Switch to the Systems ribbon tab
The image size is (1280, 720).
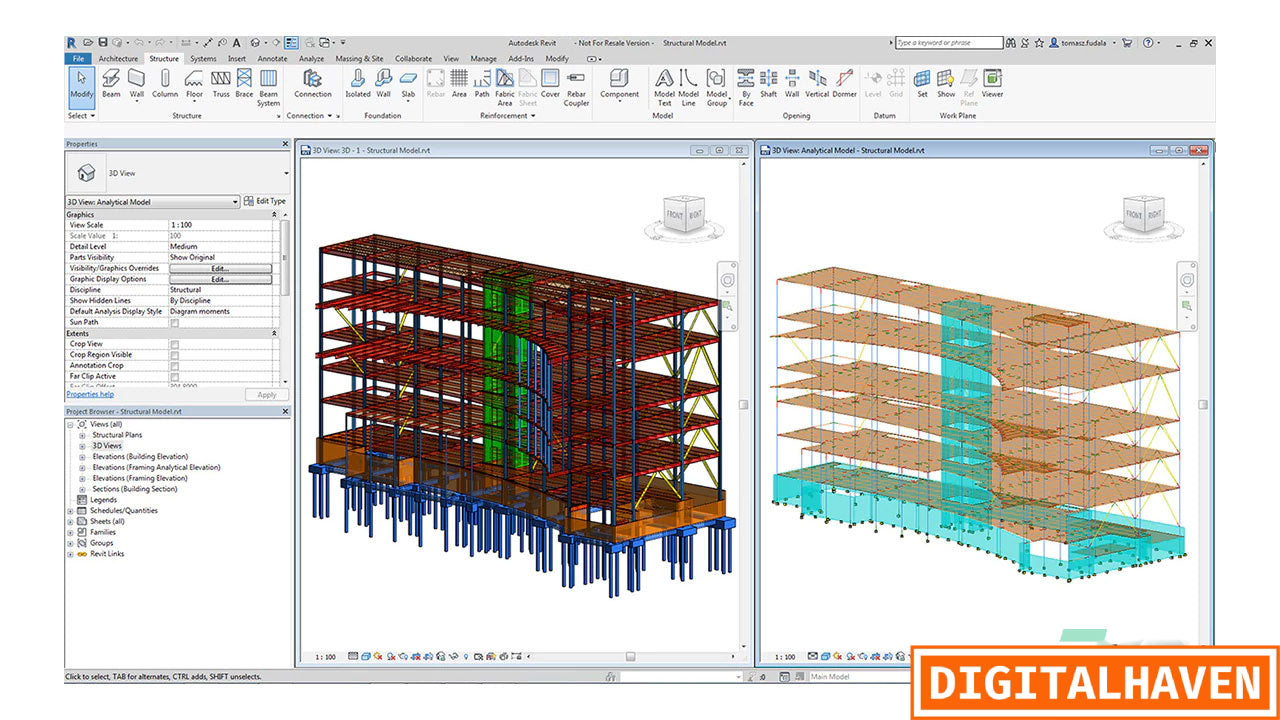click(203, 59)
